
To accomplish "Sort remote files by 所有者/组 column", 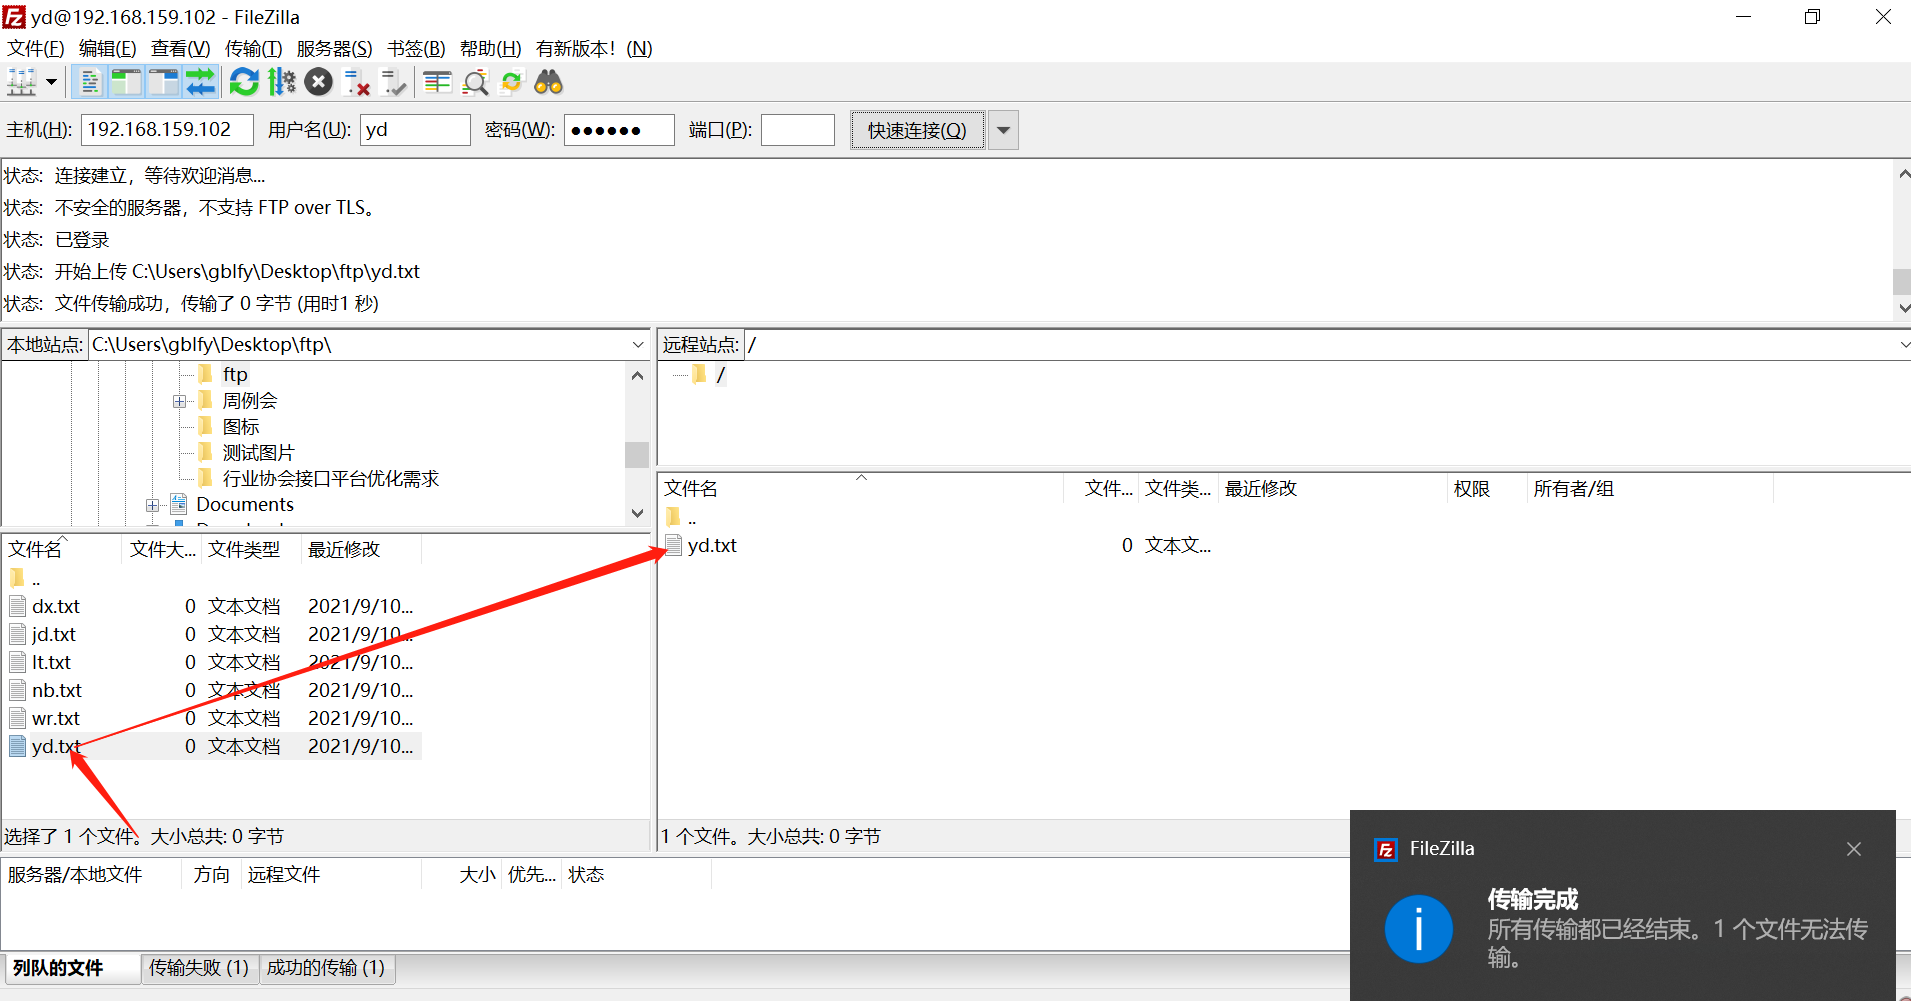I will [1650, 488].
